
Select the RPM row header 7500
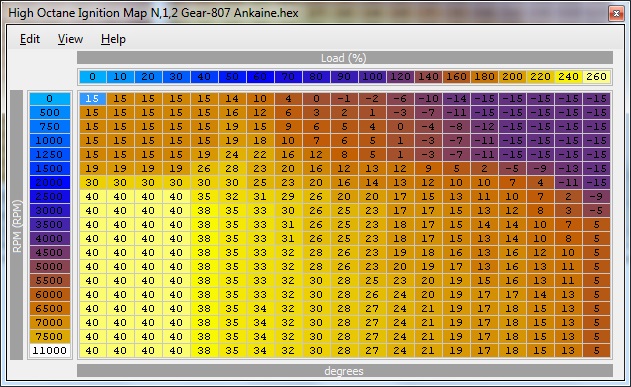pyautogui.click(x=49, y=336)
